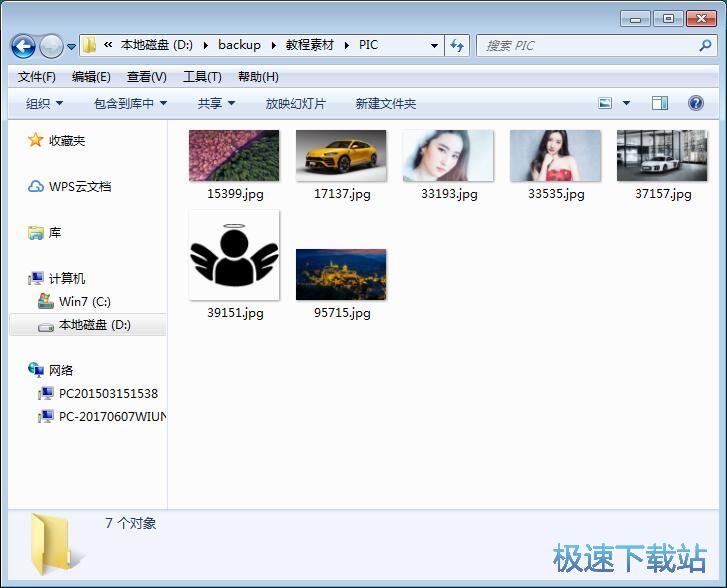Go back with the blue back arrow
This screenshot has height=588, width=727.
click(23, 46)
